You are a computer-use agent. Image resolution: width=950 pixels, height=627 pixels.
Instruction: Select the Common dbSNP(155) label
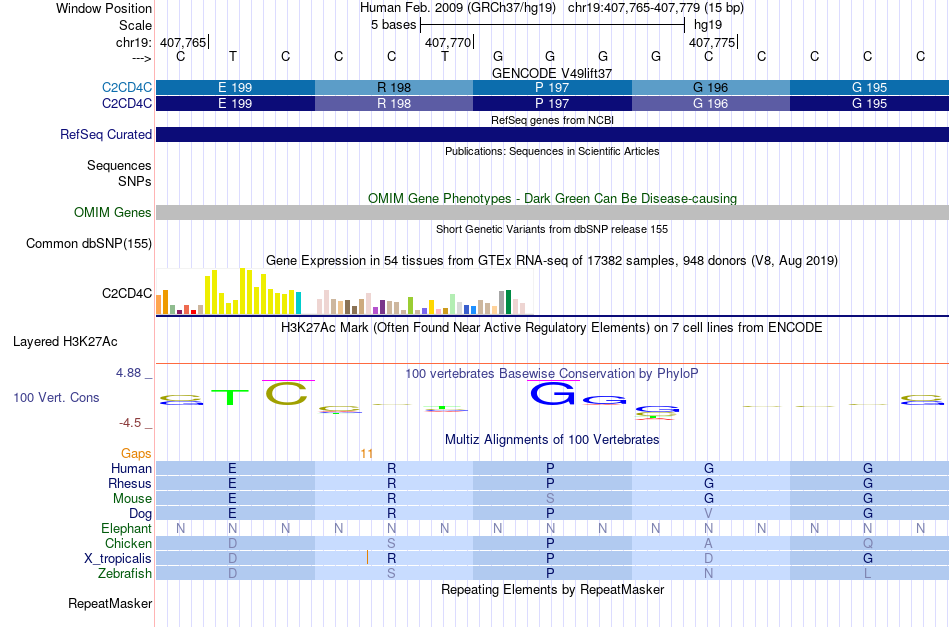(89, 244)
